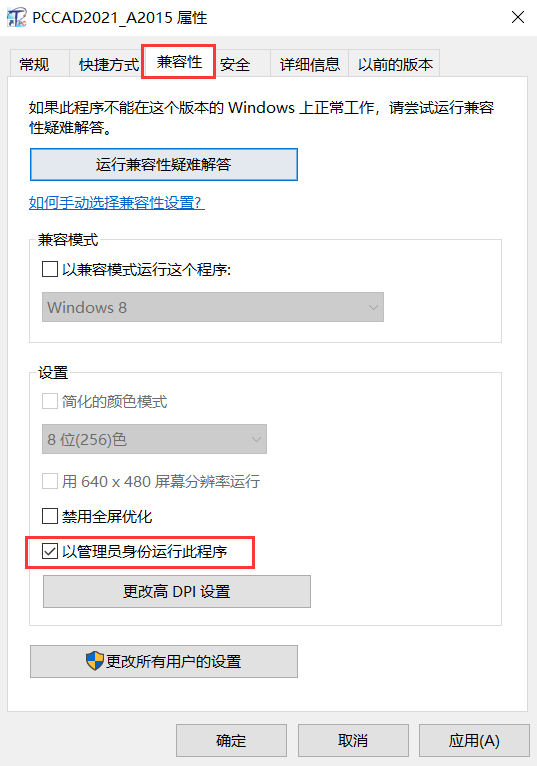Switch to the 常规 tab

pos(34,64)
